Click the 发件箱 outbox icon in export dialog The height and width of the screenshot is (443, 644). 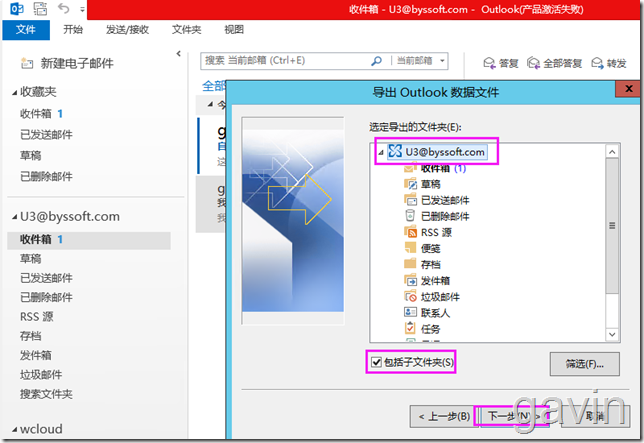tap(410, 280)
